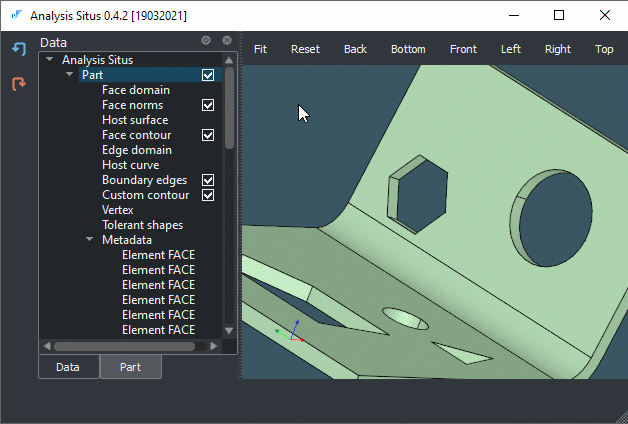Viewport: 628px width, 424px height.
Task: Click the Data panel float icon
Action: pos(206,40)
